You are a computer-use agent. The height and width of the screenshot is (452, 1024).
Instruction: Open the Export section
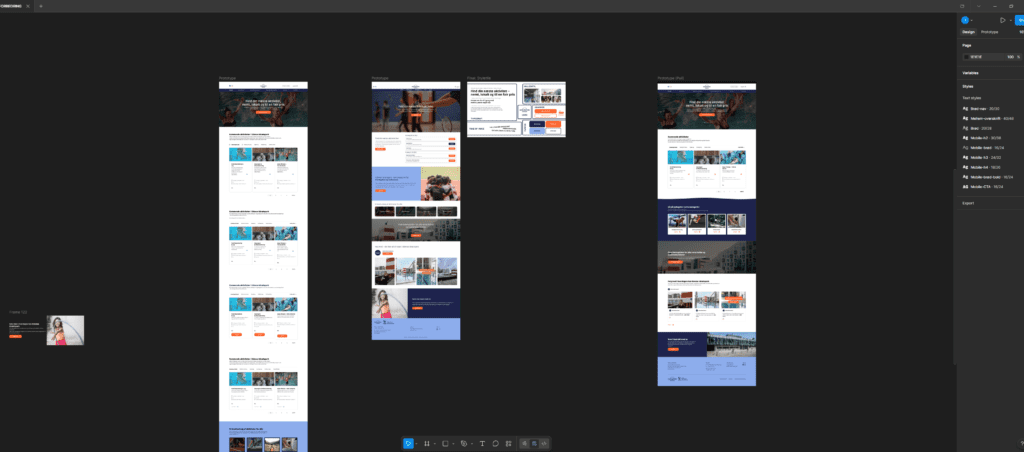coord(968,202)
